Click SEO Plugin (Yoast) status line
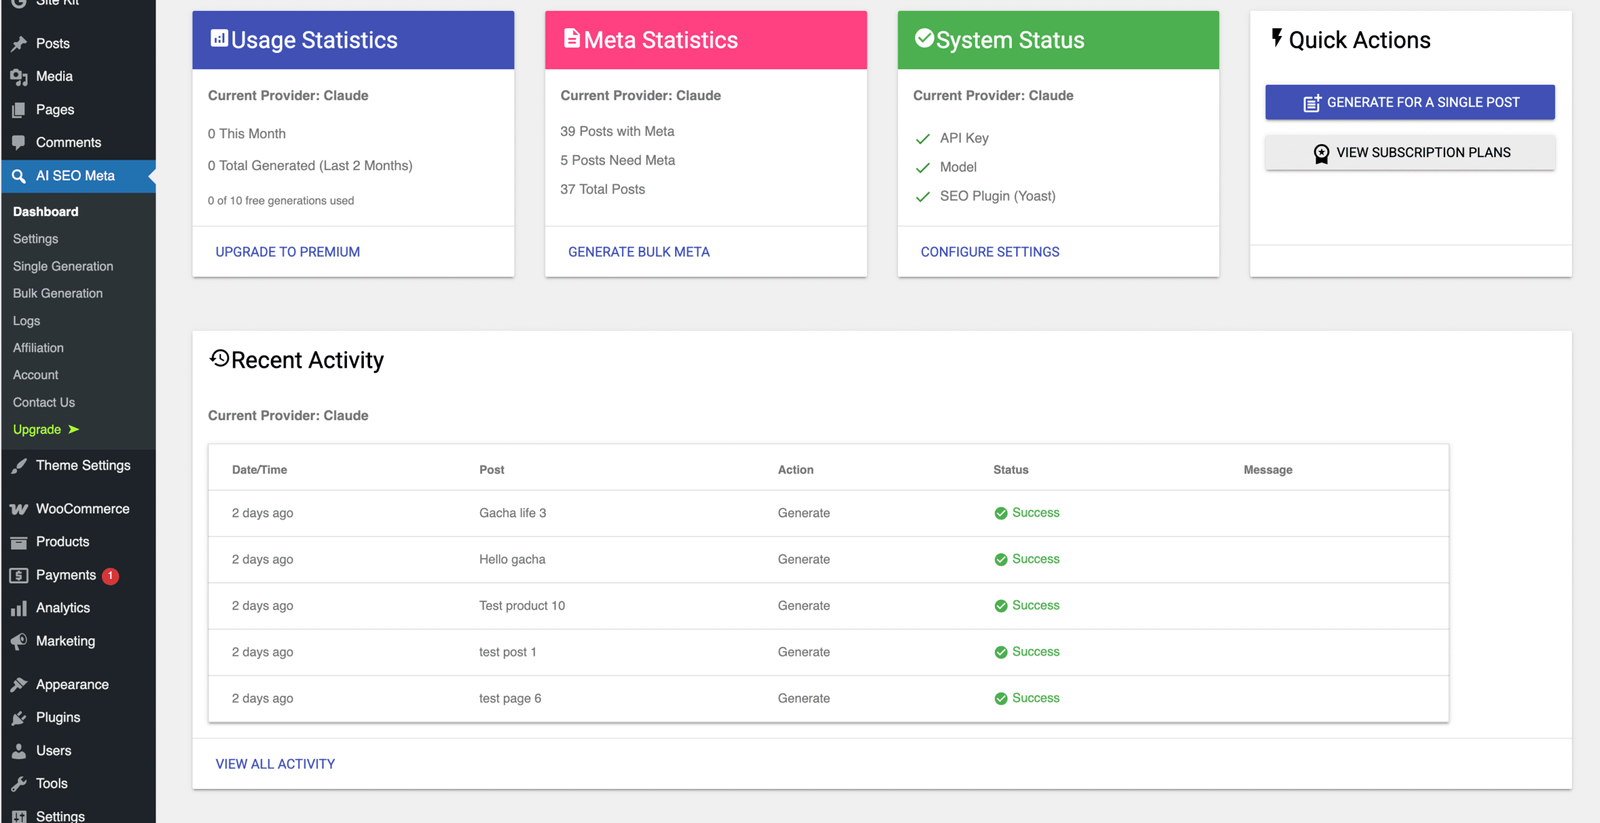This screenshot has height=823, width=1600. (x=986, y=196)
